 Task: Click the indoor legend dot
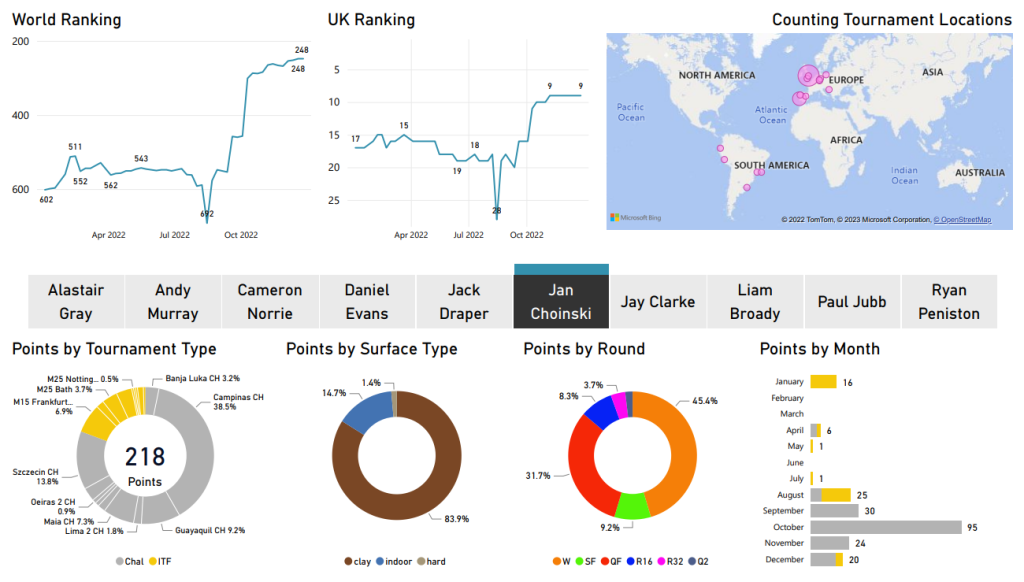tap(380, 561)
